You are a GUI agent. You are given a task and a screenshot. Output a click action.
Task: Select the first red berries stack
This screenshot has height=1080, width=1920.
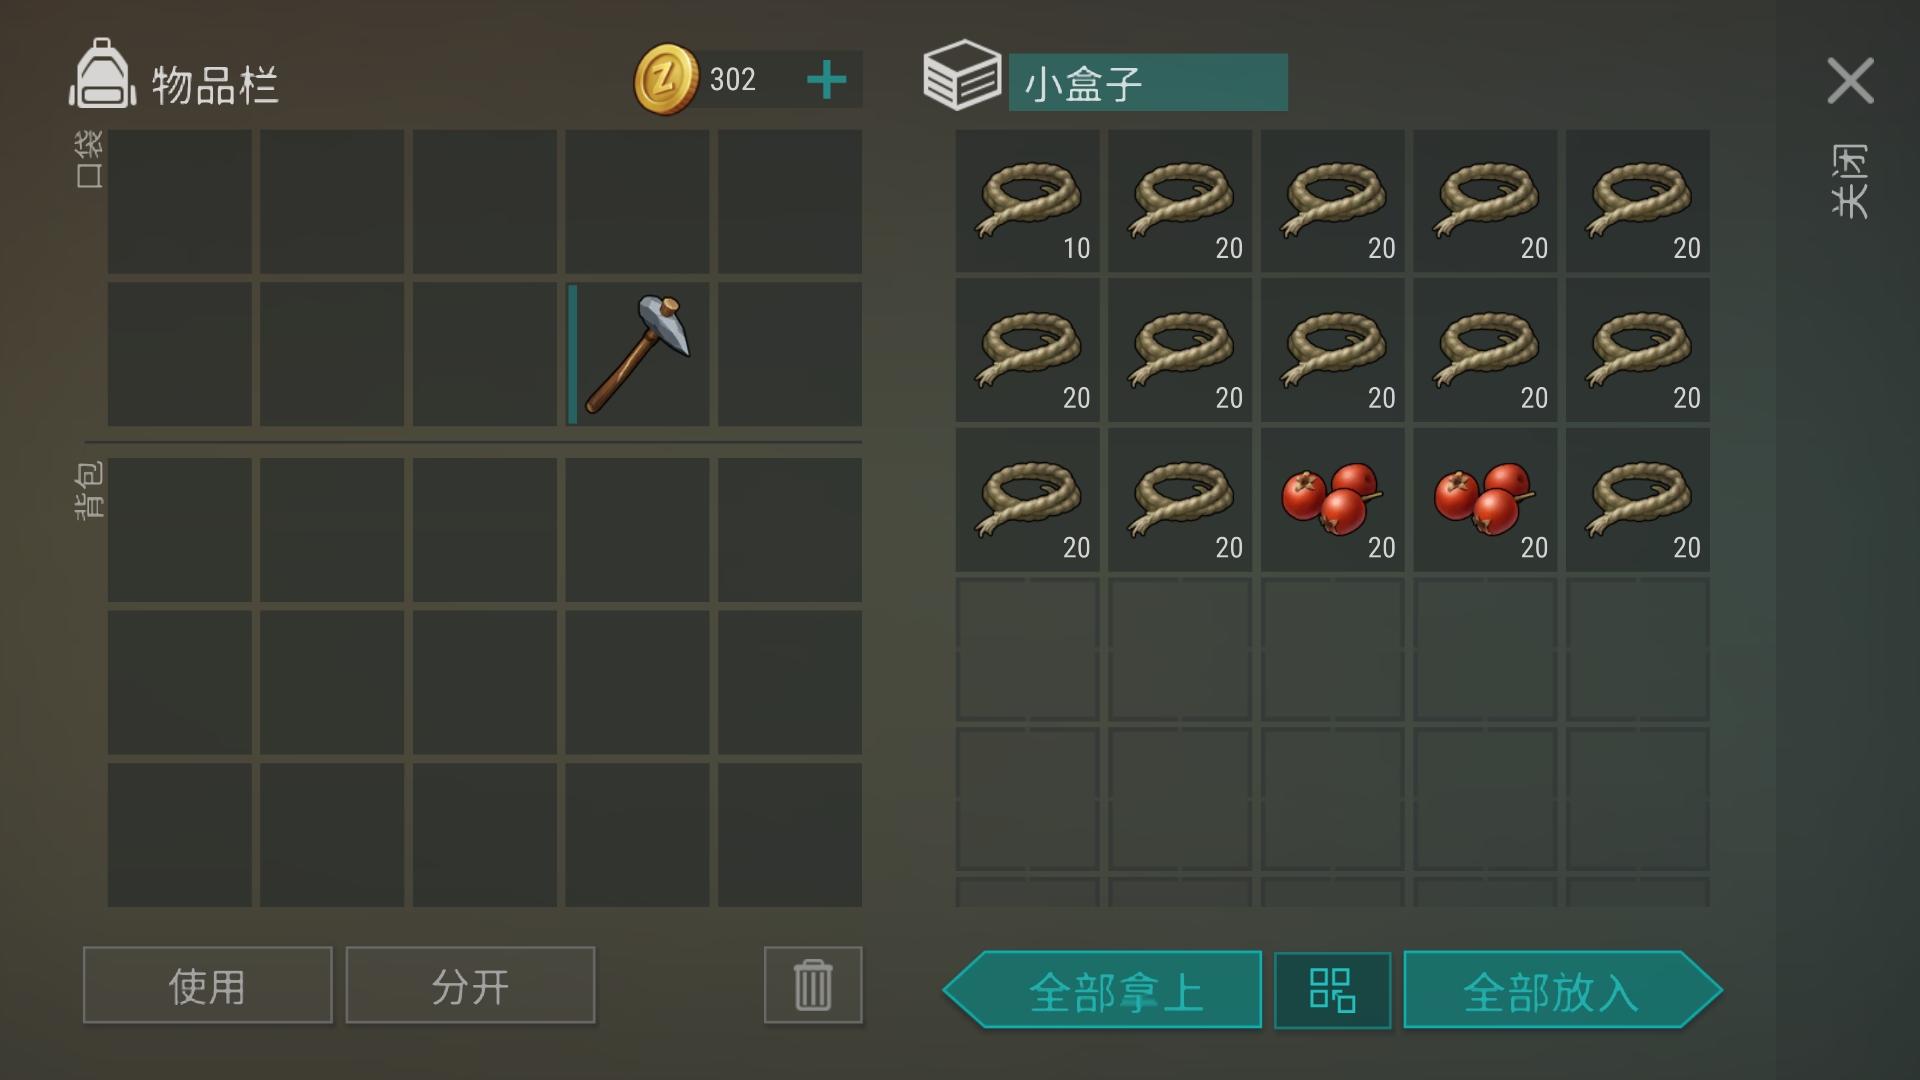pyautogui.click(x=1332, y=500)
